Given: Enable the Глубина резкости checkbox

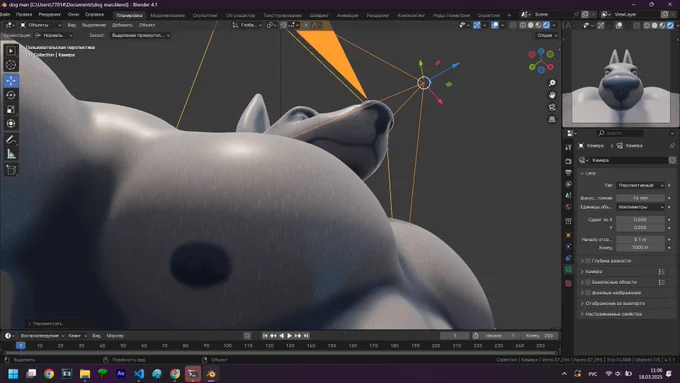Looking at the screenshot, I should 588,261.
